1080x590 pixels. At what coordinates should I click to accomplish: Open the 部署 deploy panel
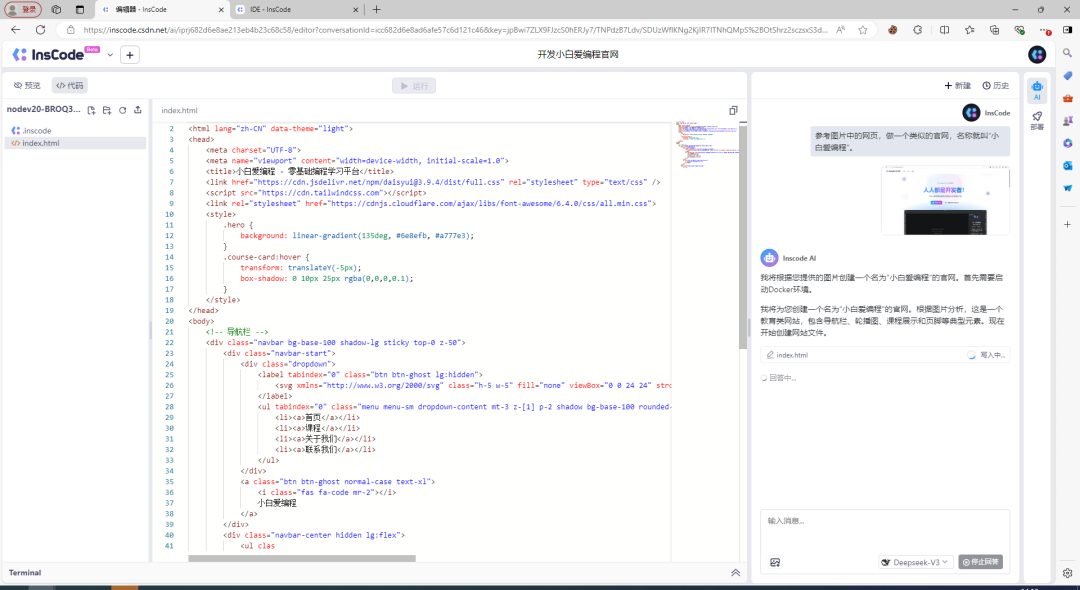[x=1037, y=120]
